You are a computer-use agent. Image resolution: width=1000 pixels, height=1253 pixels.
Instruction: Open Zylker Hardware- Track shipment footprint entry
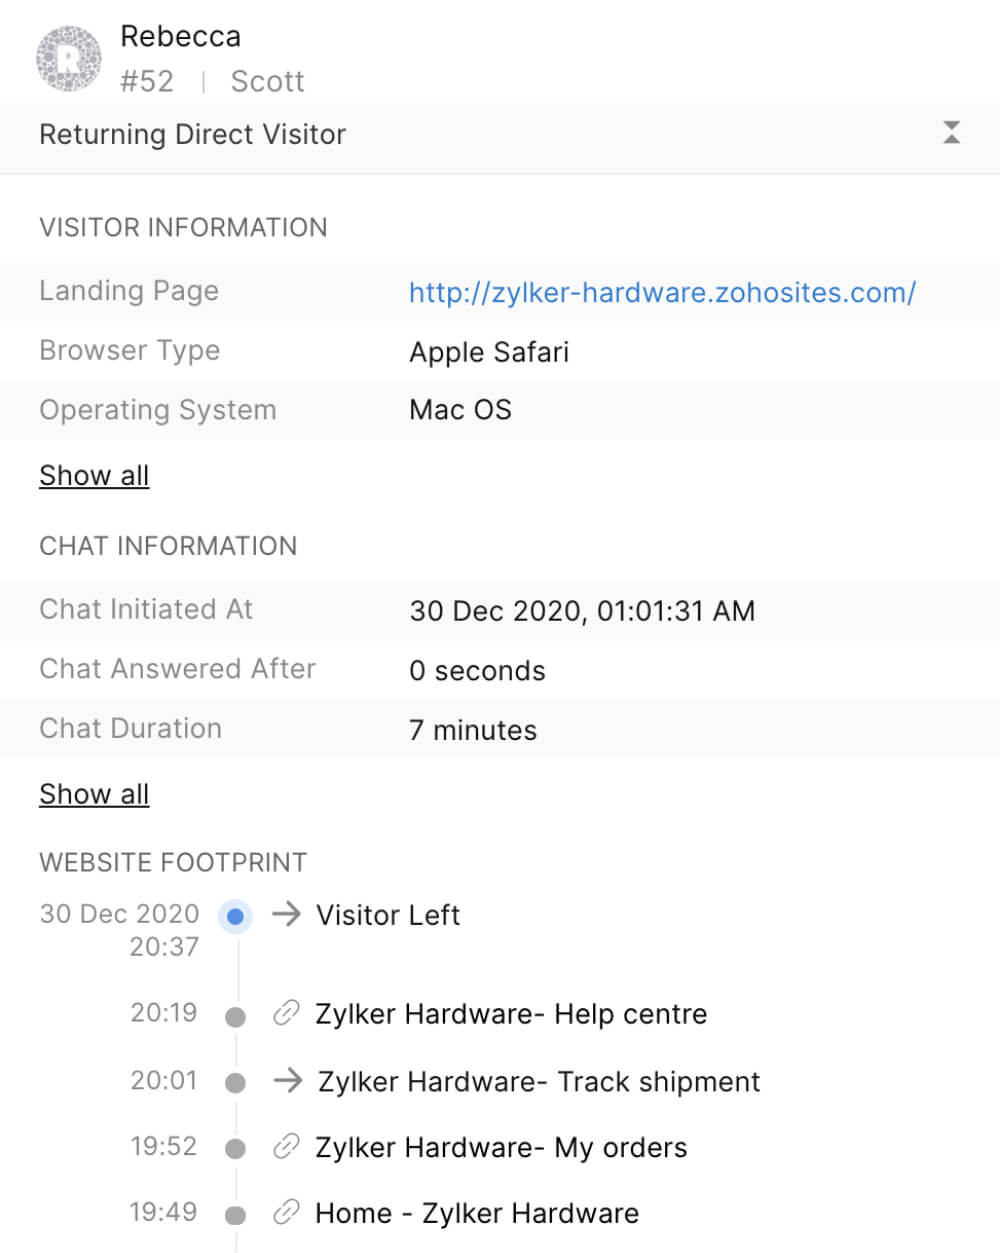[x=539, y=1081]
